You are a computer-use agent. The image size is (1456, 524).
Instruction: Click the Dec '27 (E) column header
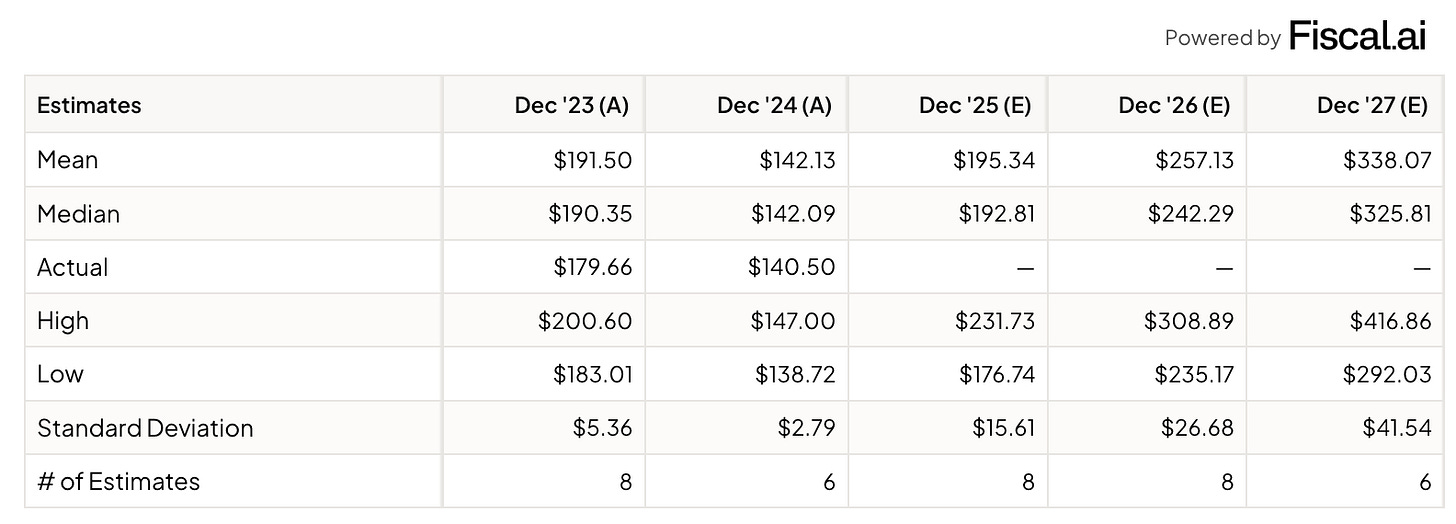(x=1372, y=105)
